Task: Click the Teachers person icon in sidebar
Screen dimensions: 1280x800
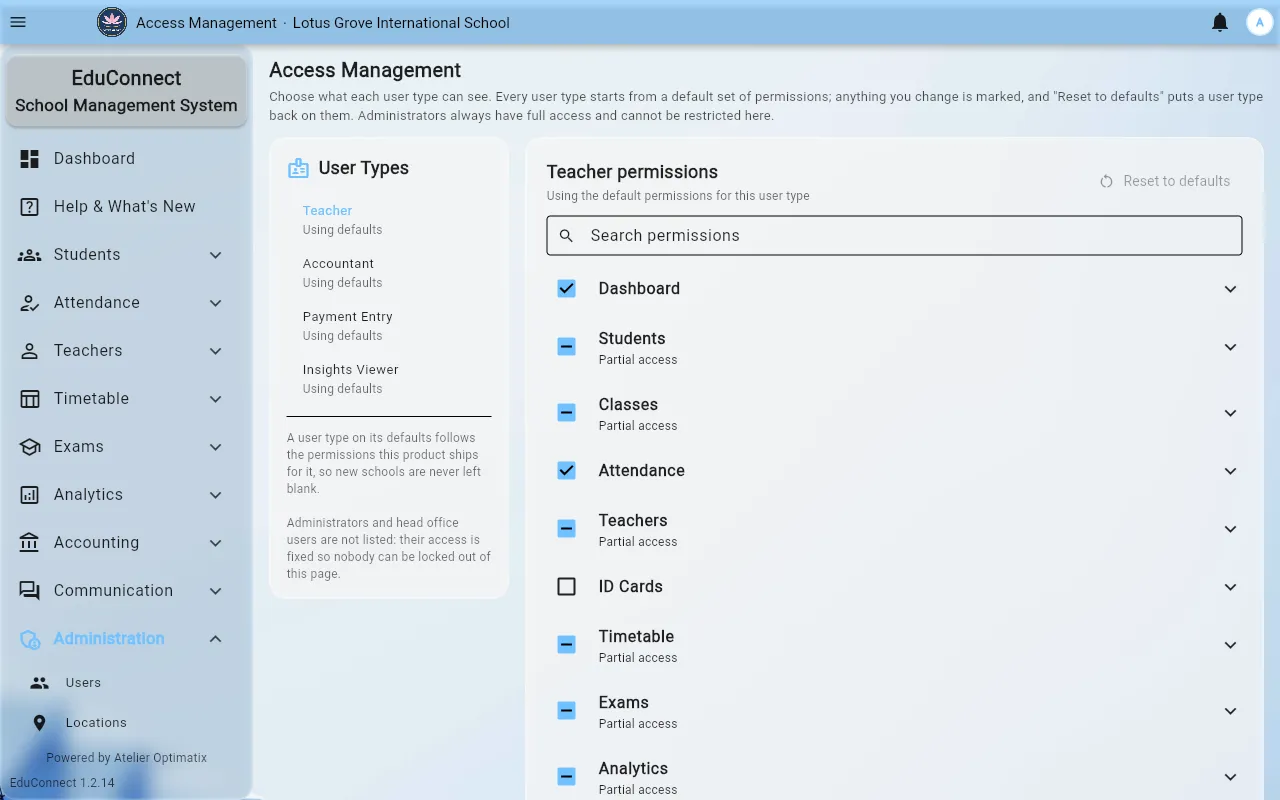Action: [30, 351]
